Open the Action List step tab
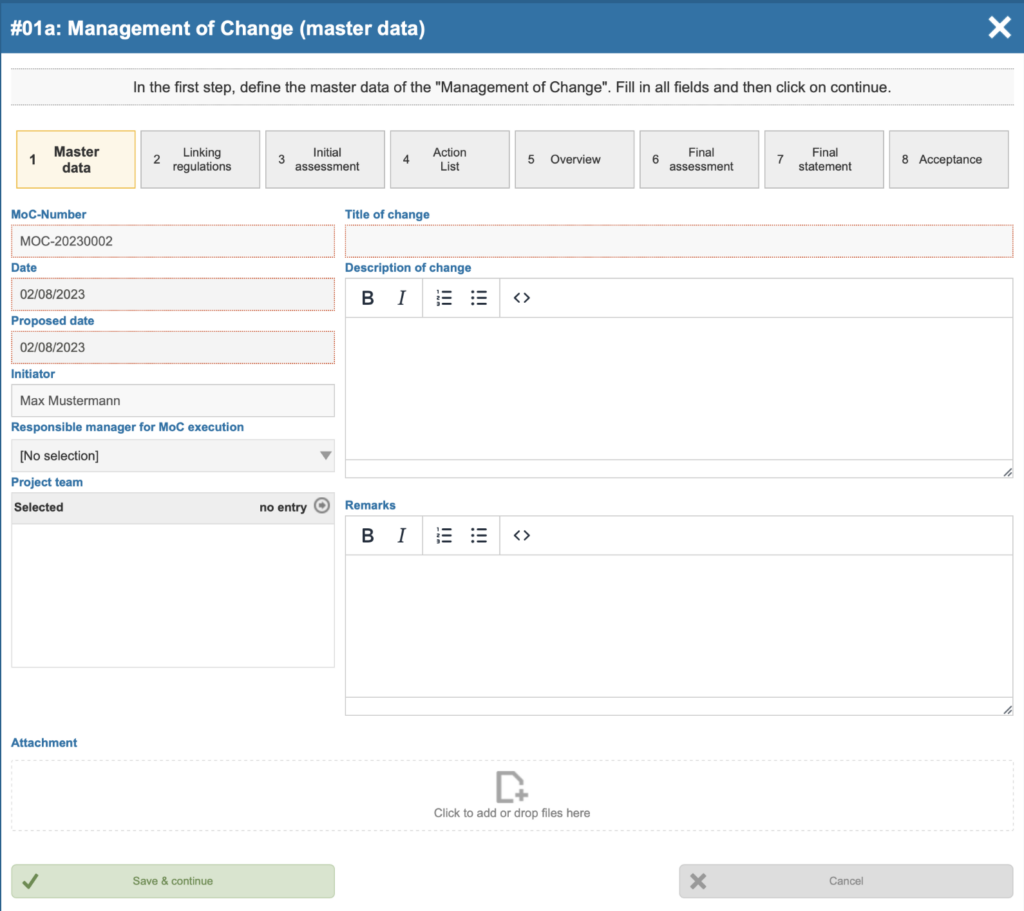 pyautogui.click(x=449, y=159)
